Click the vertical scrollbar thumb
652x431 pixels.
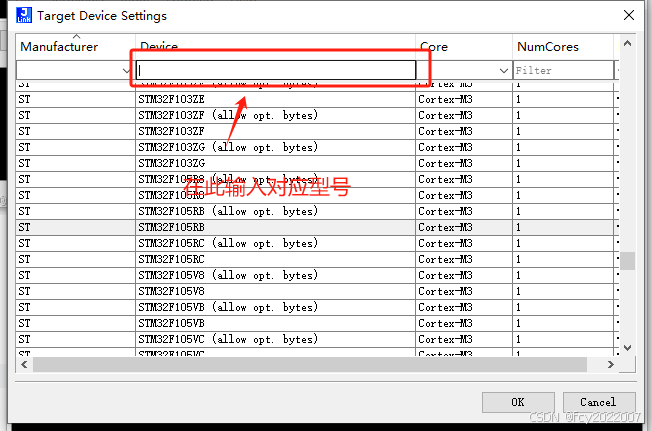[627, 261]
